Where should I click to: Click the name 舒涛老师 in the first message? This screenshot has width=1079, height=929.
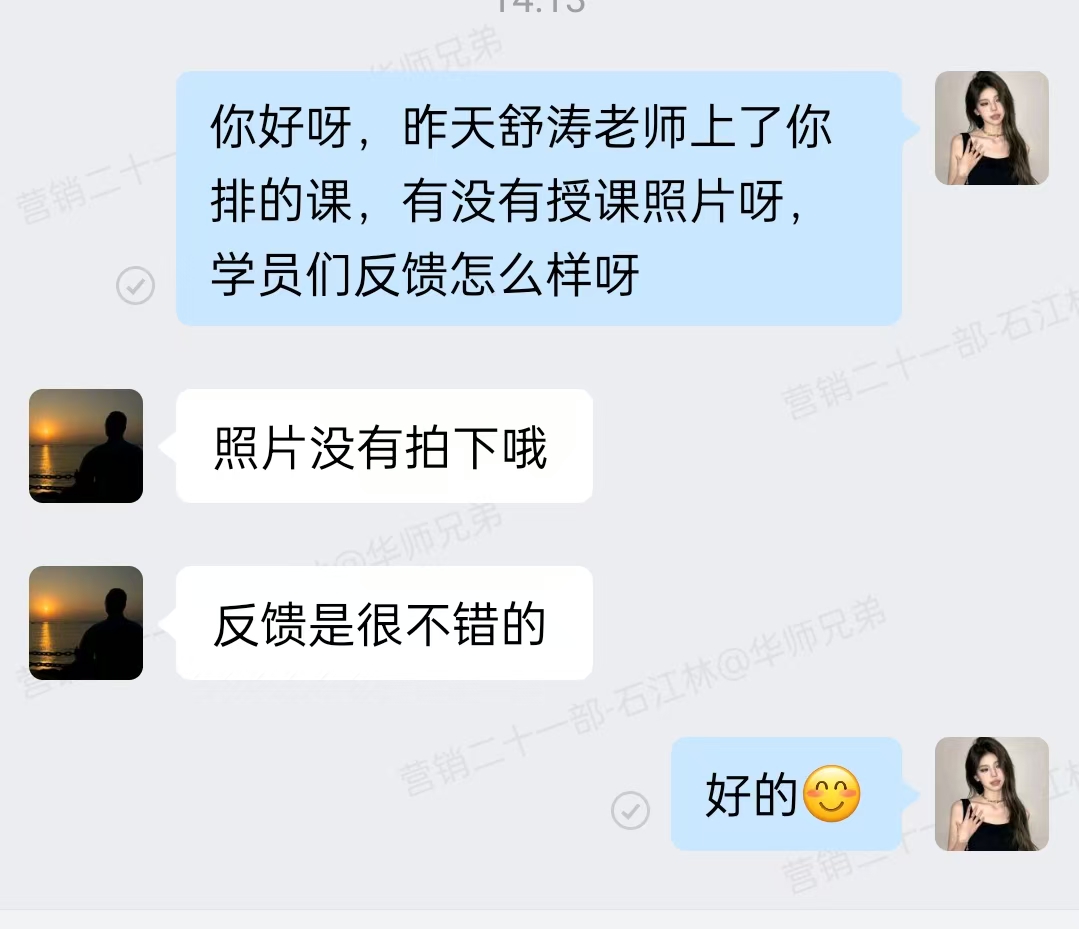click(x=594, y=127)
